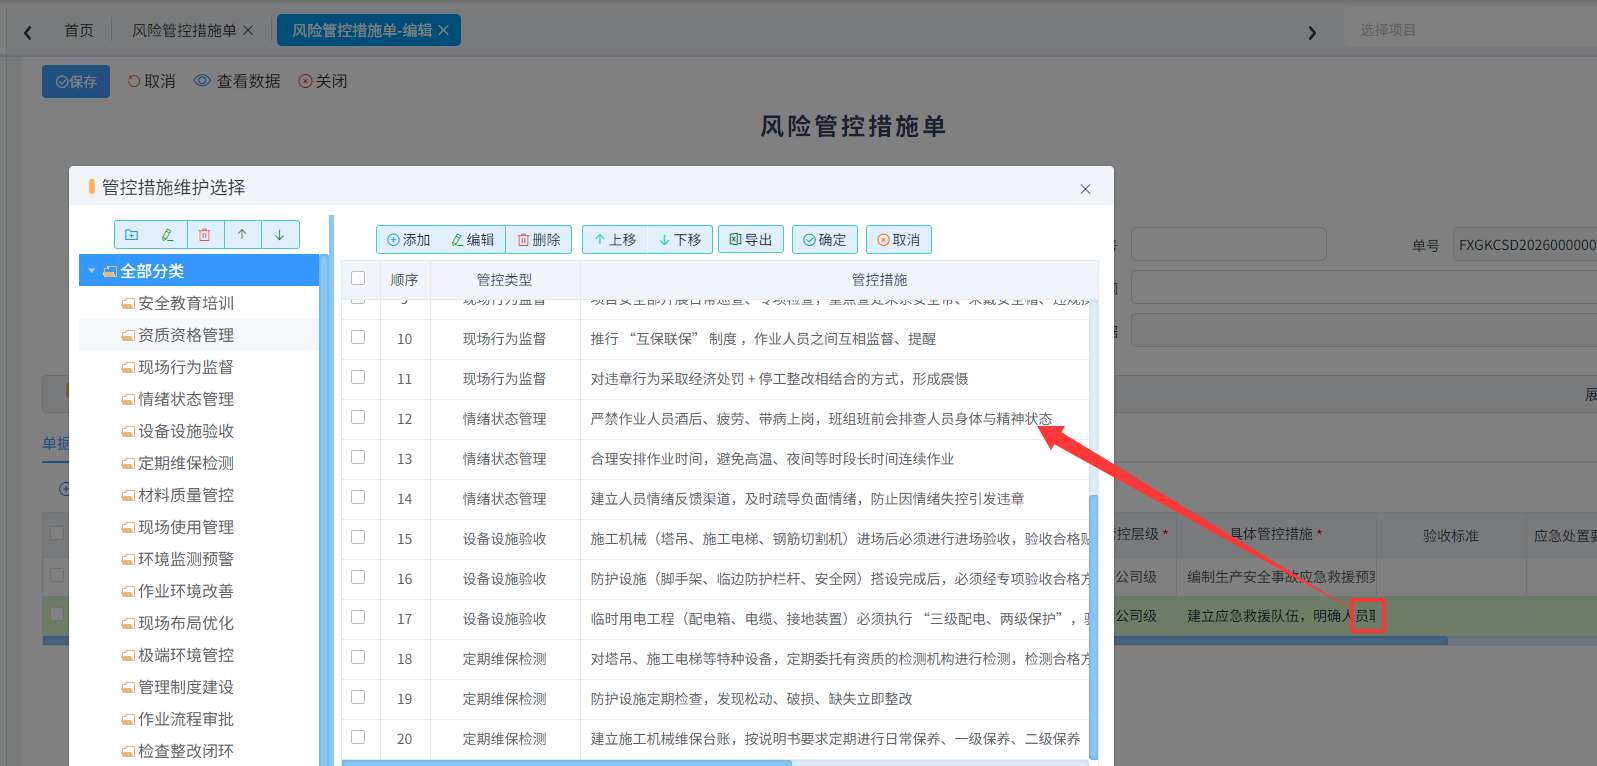Click the 选择项目 project selector field
The image size is (1597, 766).
coord(1470,31)
